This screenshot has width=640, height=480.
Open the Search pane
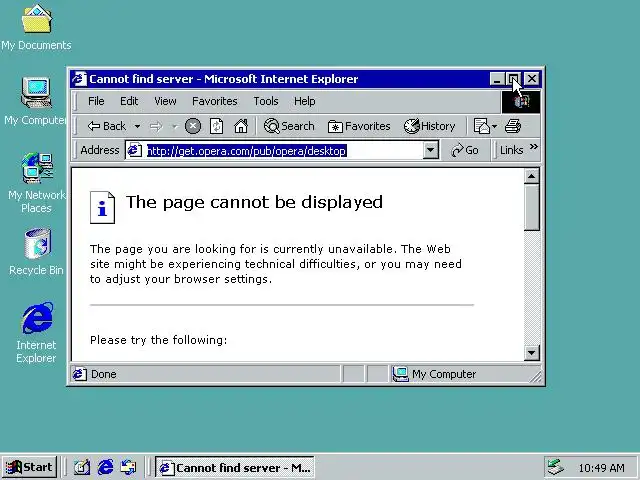click(289, 126)
